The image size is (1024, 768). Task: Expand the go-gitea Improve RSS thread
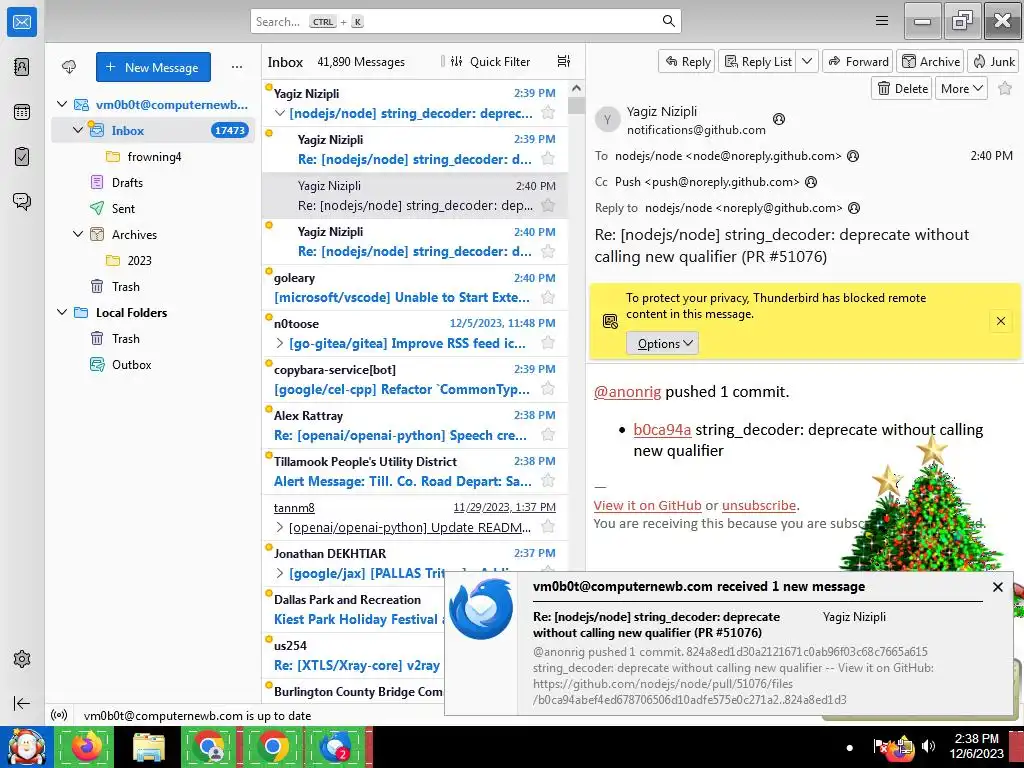[x=280, y=343]
